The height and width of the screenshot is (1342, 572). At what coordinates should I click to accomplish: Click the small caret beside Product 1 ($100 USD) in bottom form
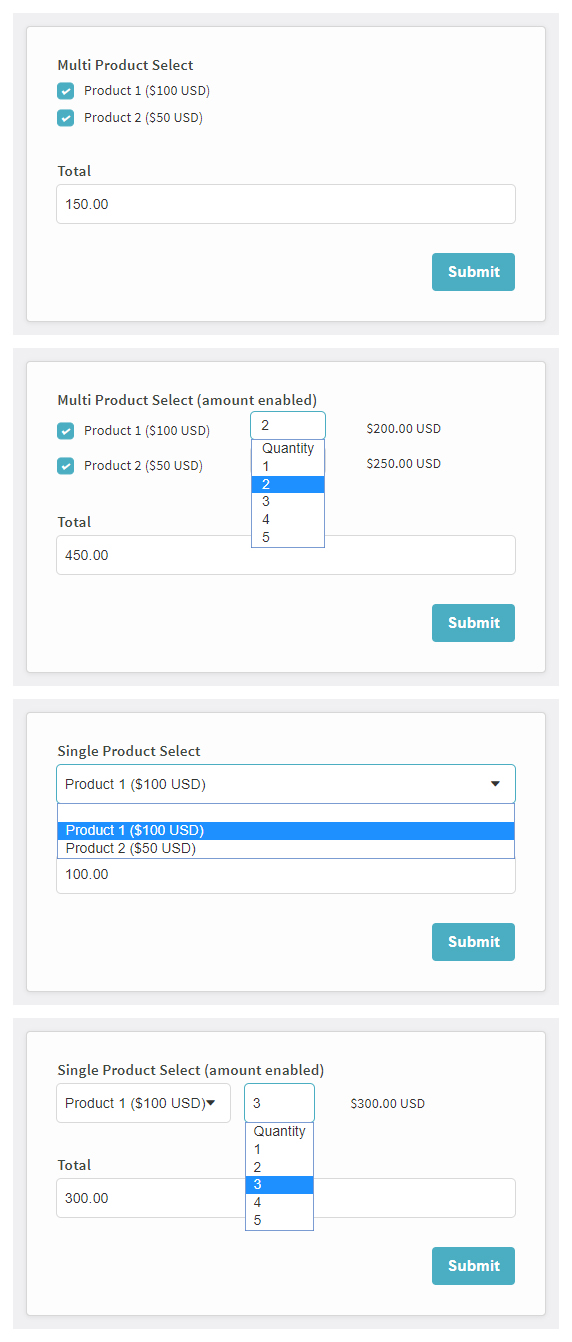210,1103
